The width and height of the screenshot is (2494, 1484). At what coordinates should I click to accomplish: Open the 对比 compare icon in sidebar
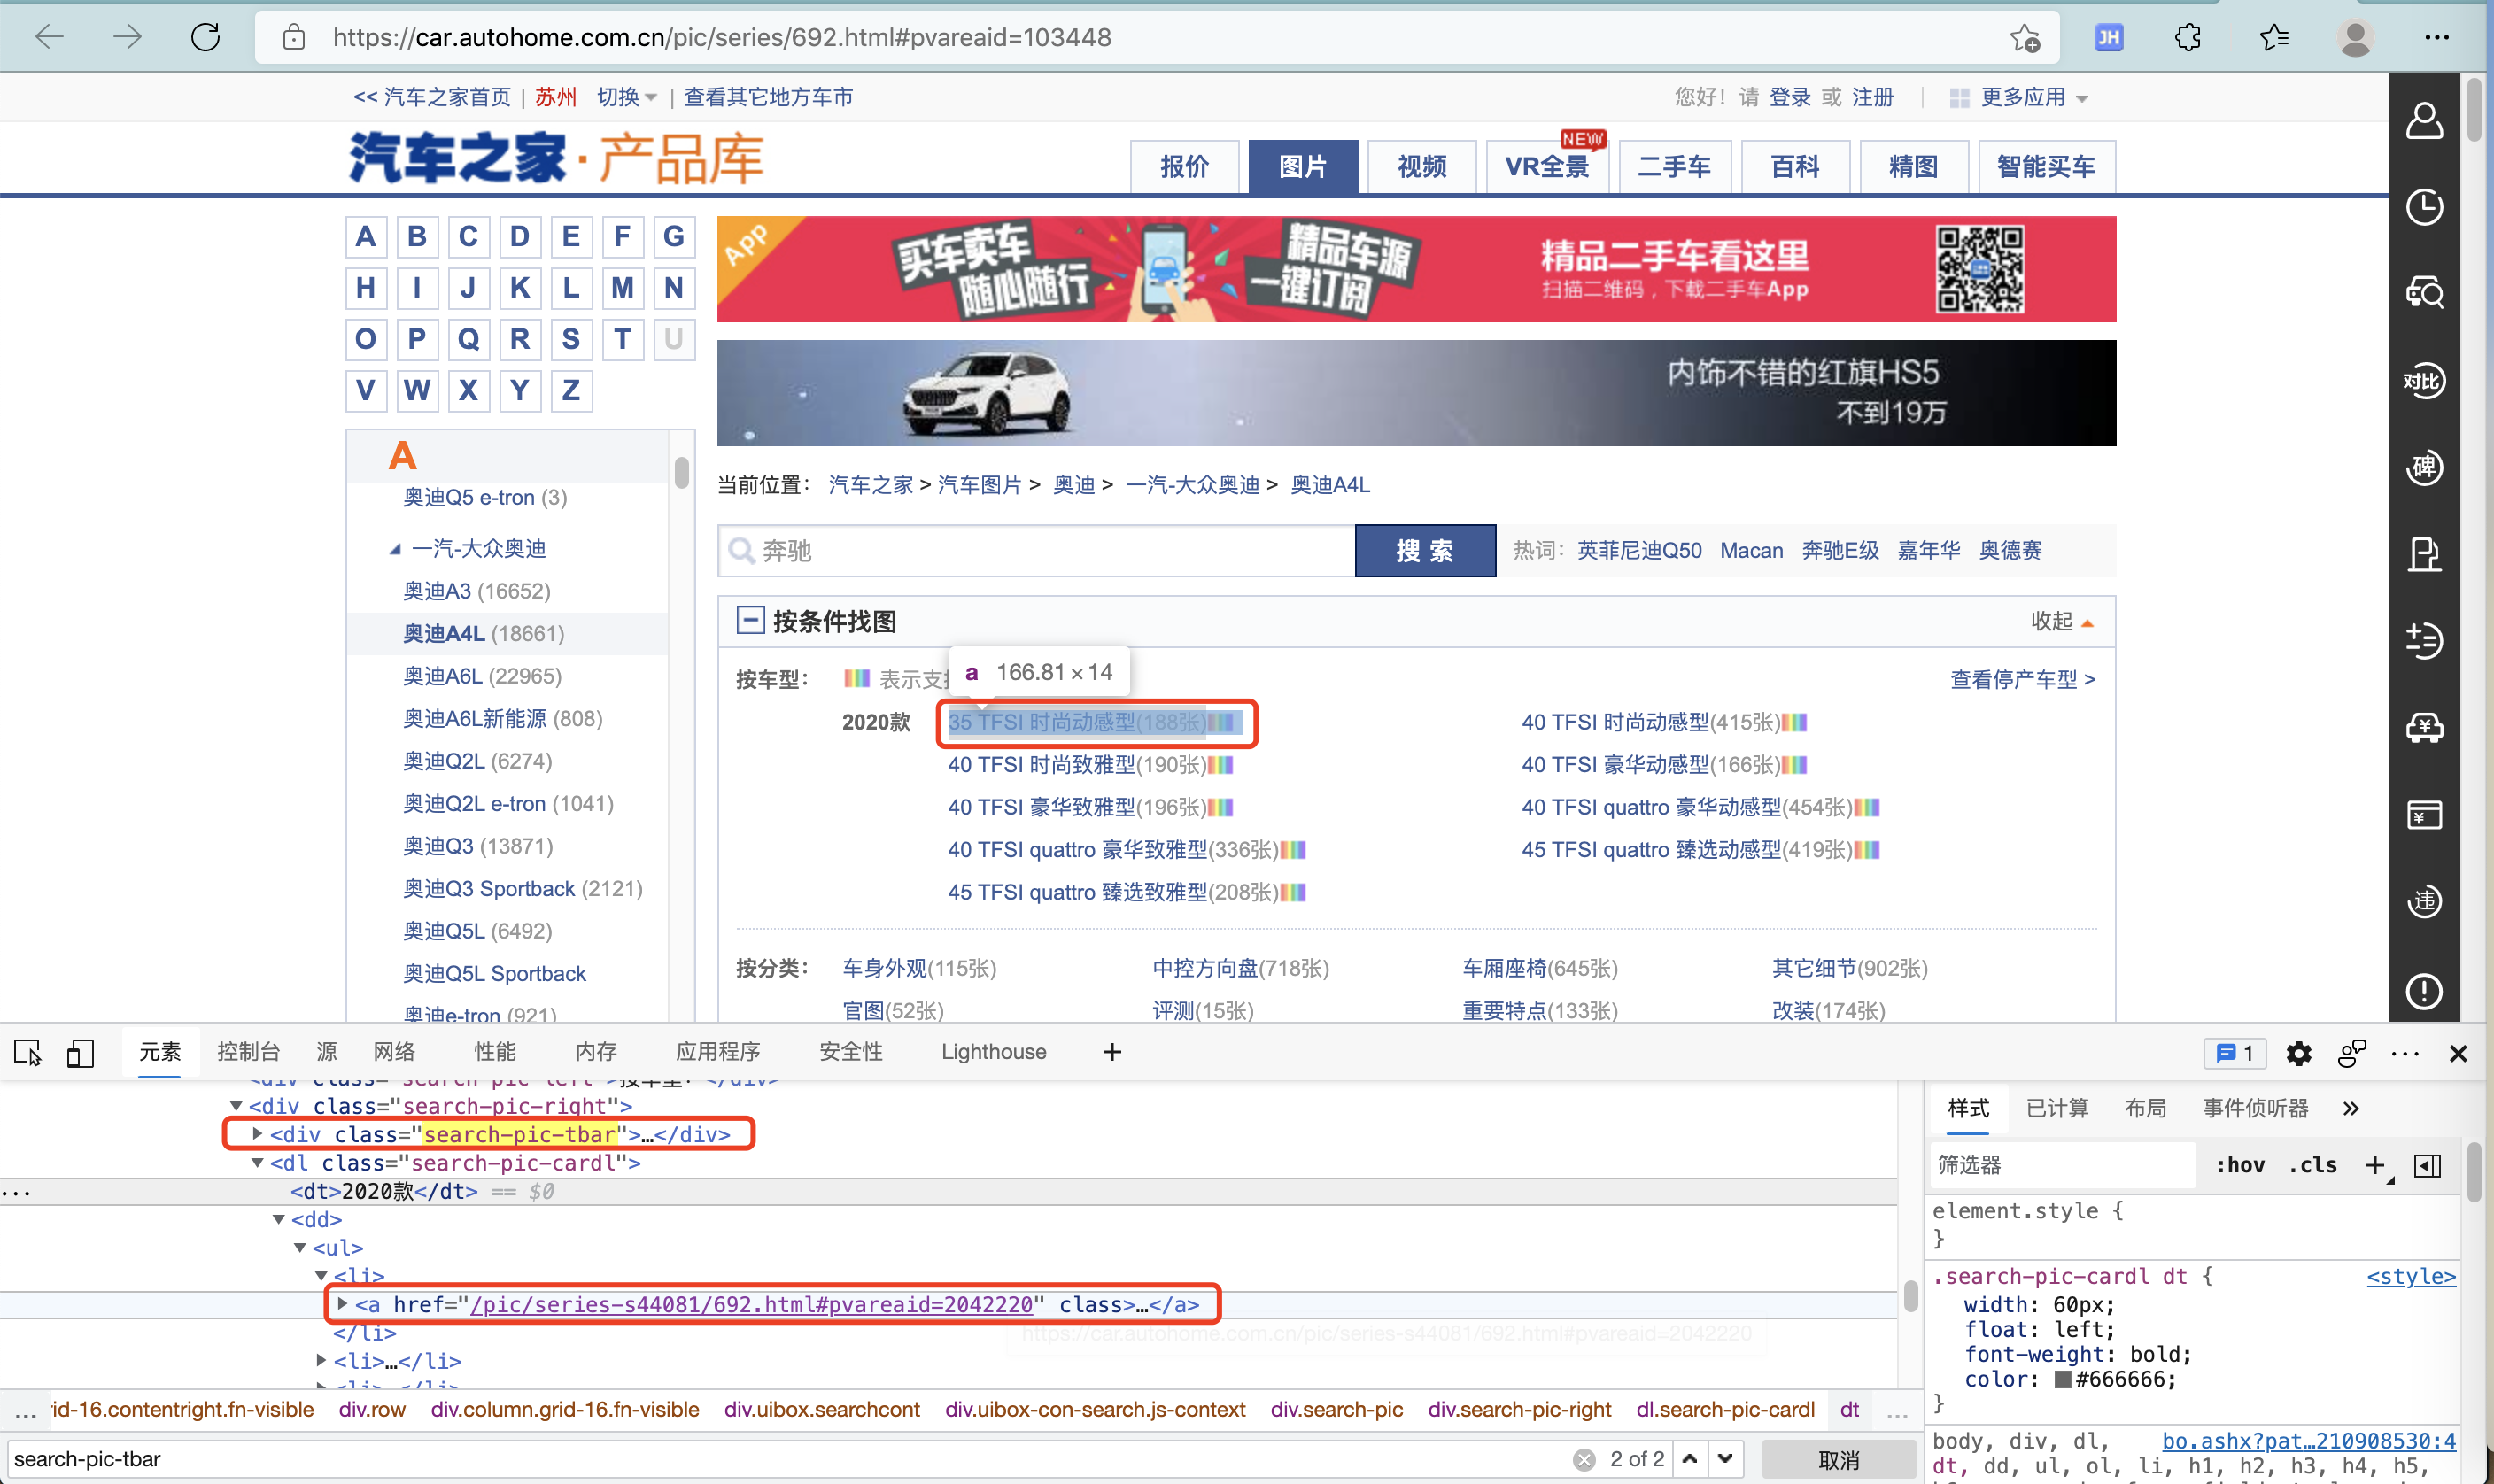(2424, 381)
